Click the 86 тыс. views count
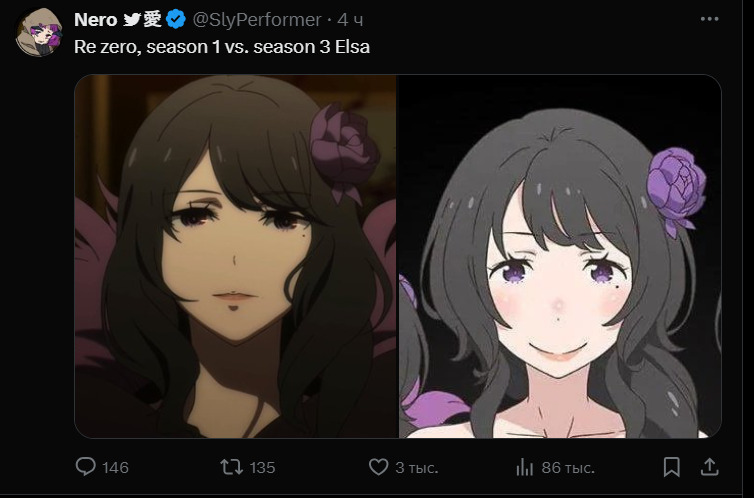This screenshot has width=754, height=498. (x=568, y=467)
